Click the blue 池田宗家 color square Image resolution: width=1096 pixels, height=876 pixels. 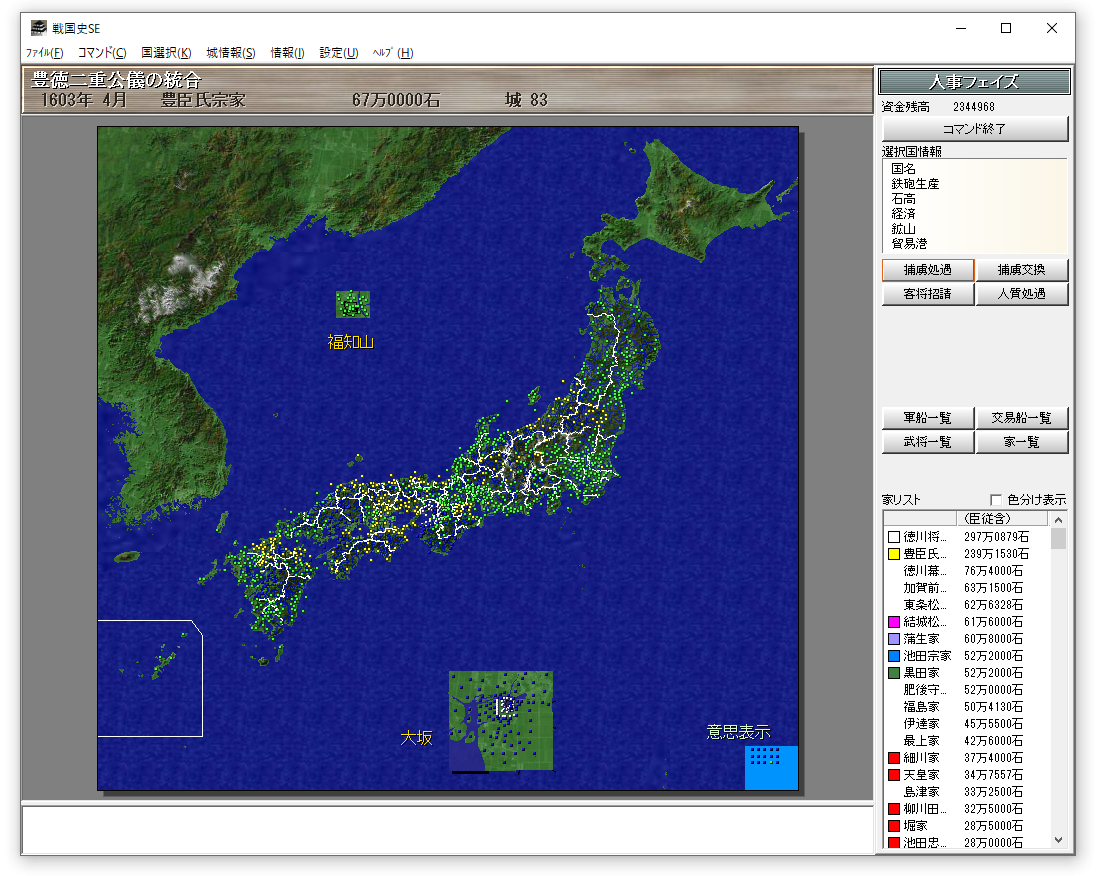click(893, 656)
